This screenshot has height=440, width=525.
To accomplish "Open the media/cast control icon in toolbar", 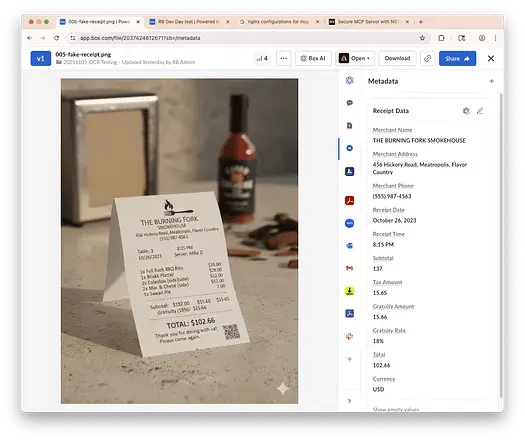I will point(461,38).
